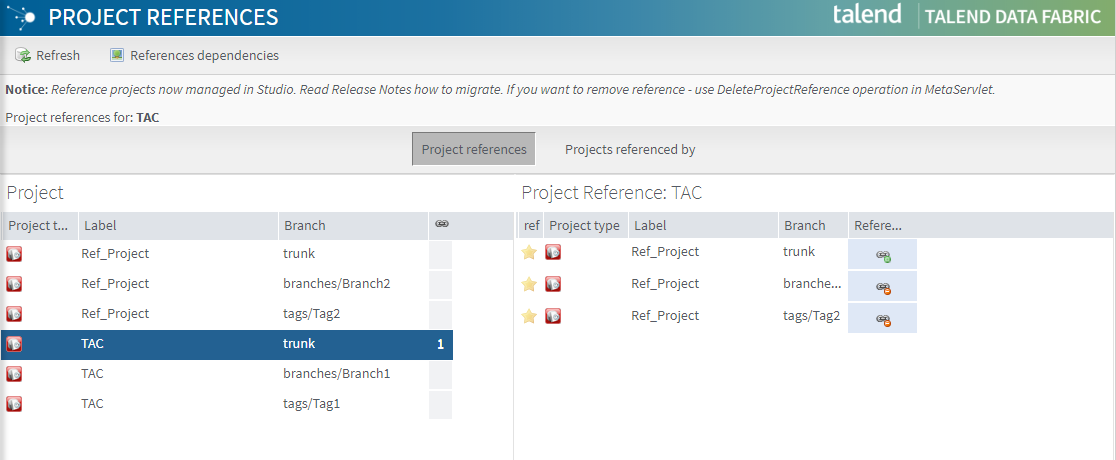Sort reference table by Project type header
This screenshot has width=1116, height=460.
pyautogui.click(x=584, y=225)
